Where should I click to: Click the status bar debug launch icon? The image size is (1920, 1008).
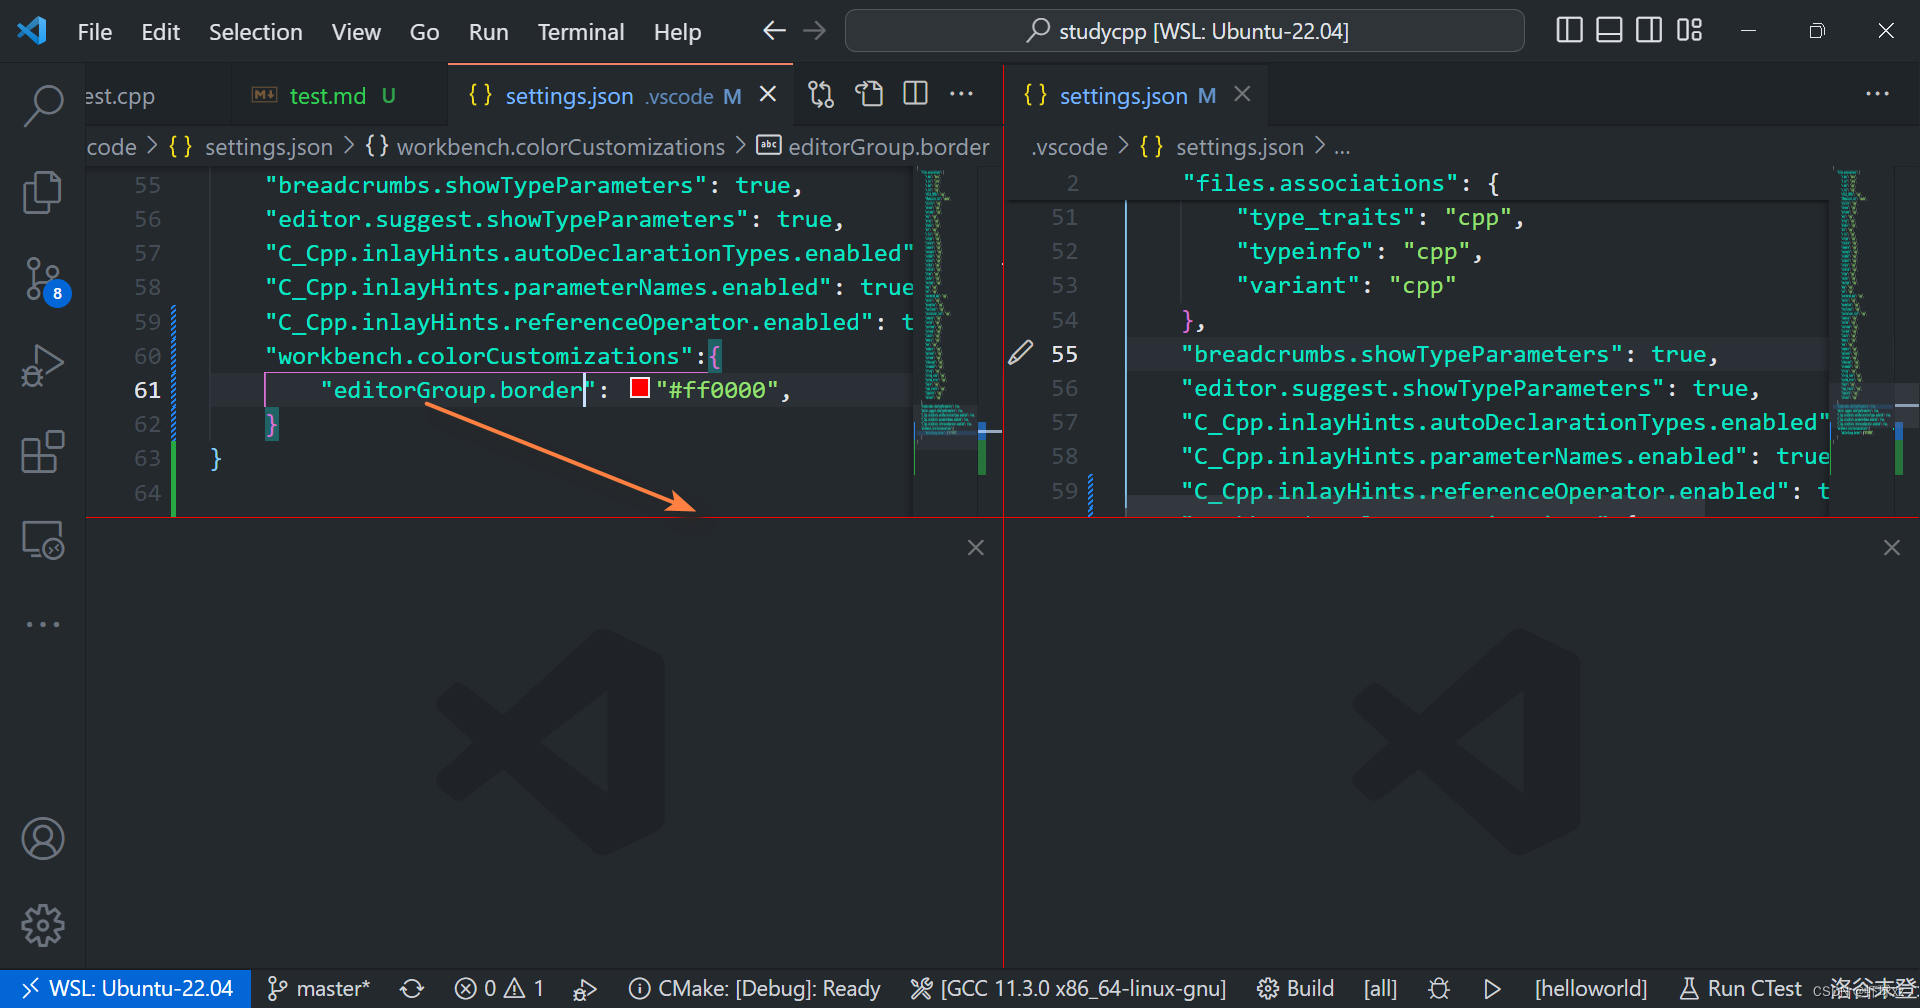click(x=585, y=989)
